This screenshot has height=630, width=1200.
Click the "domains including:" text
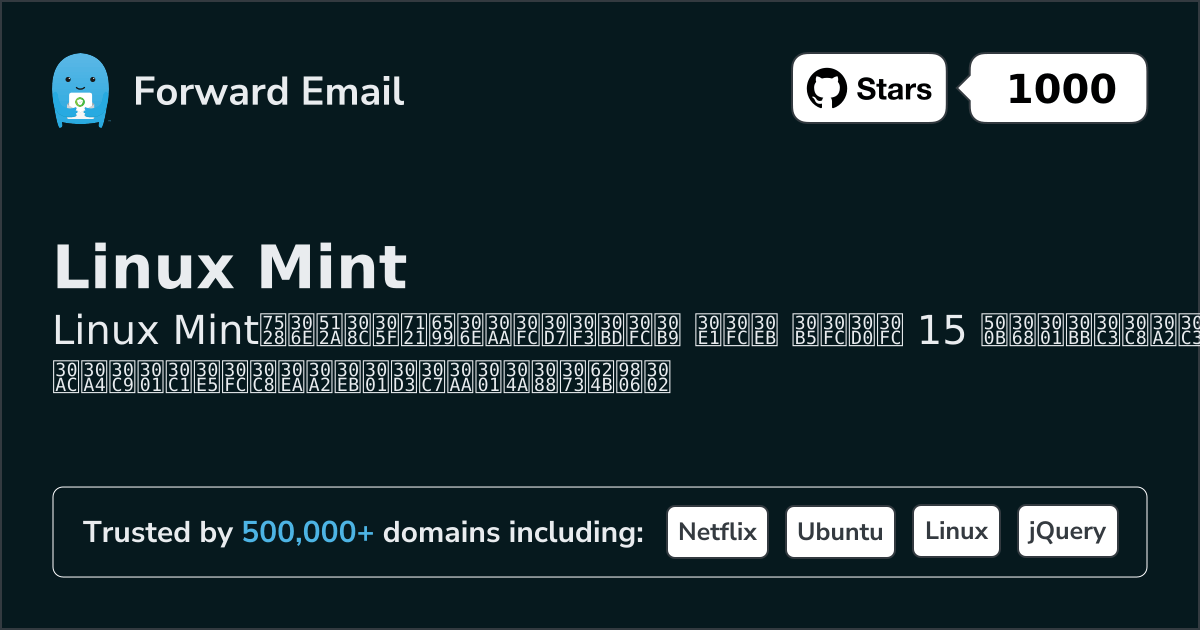tap(513, 533)
